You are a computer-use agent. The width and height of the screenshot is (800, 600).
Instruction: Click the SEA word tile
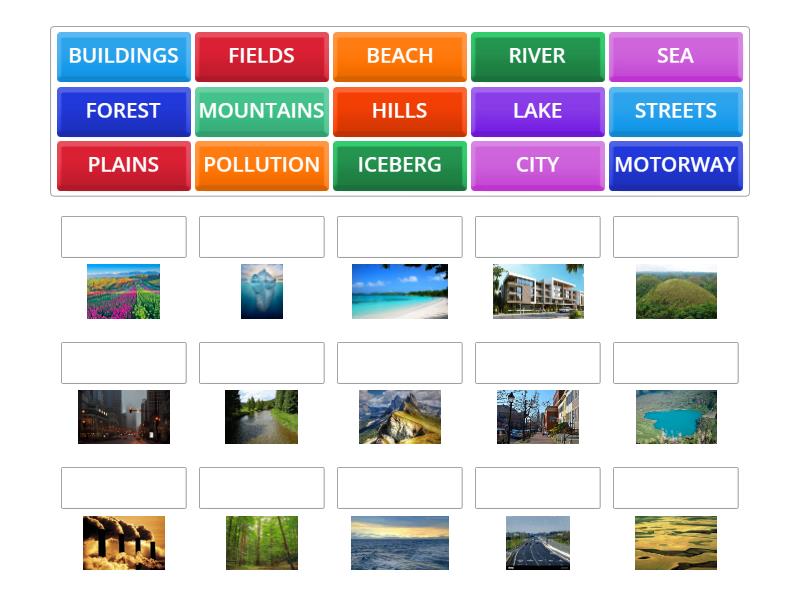click(x=675, y=56)
